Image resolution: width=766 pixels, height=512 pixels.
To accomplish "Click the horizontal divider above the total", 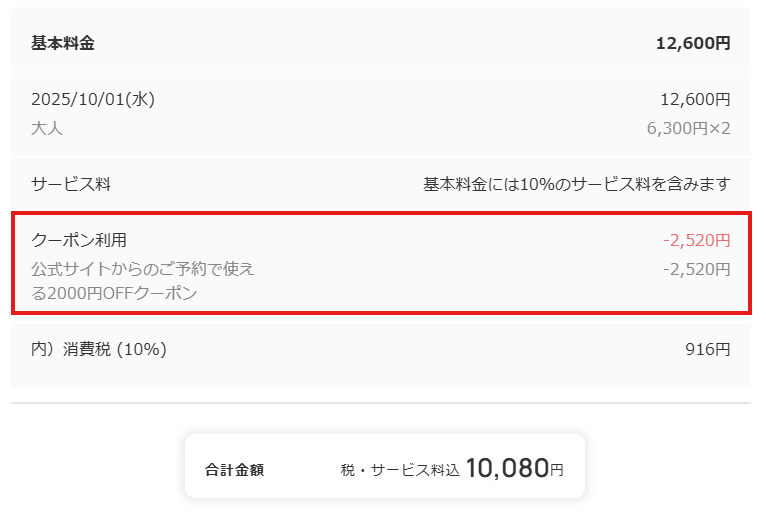I will [381, 403].
